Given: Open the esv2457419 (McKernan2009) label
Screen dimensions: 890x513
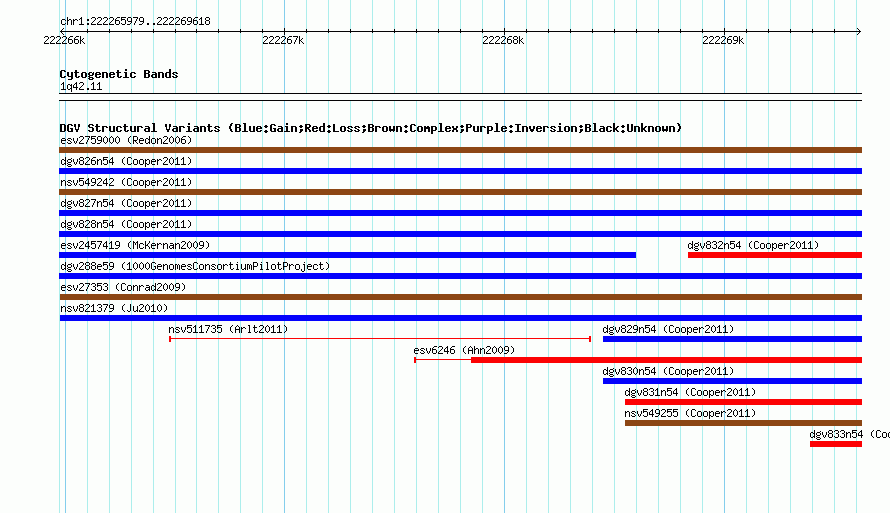Looking at the screenshot, I should 135,245.
